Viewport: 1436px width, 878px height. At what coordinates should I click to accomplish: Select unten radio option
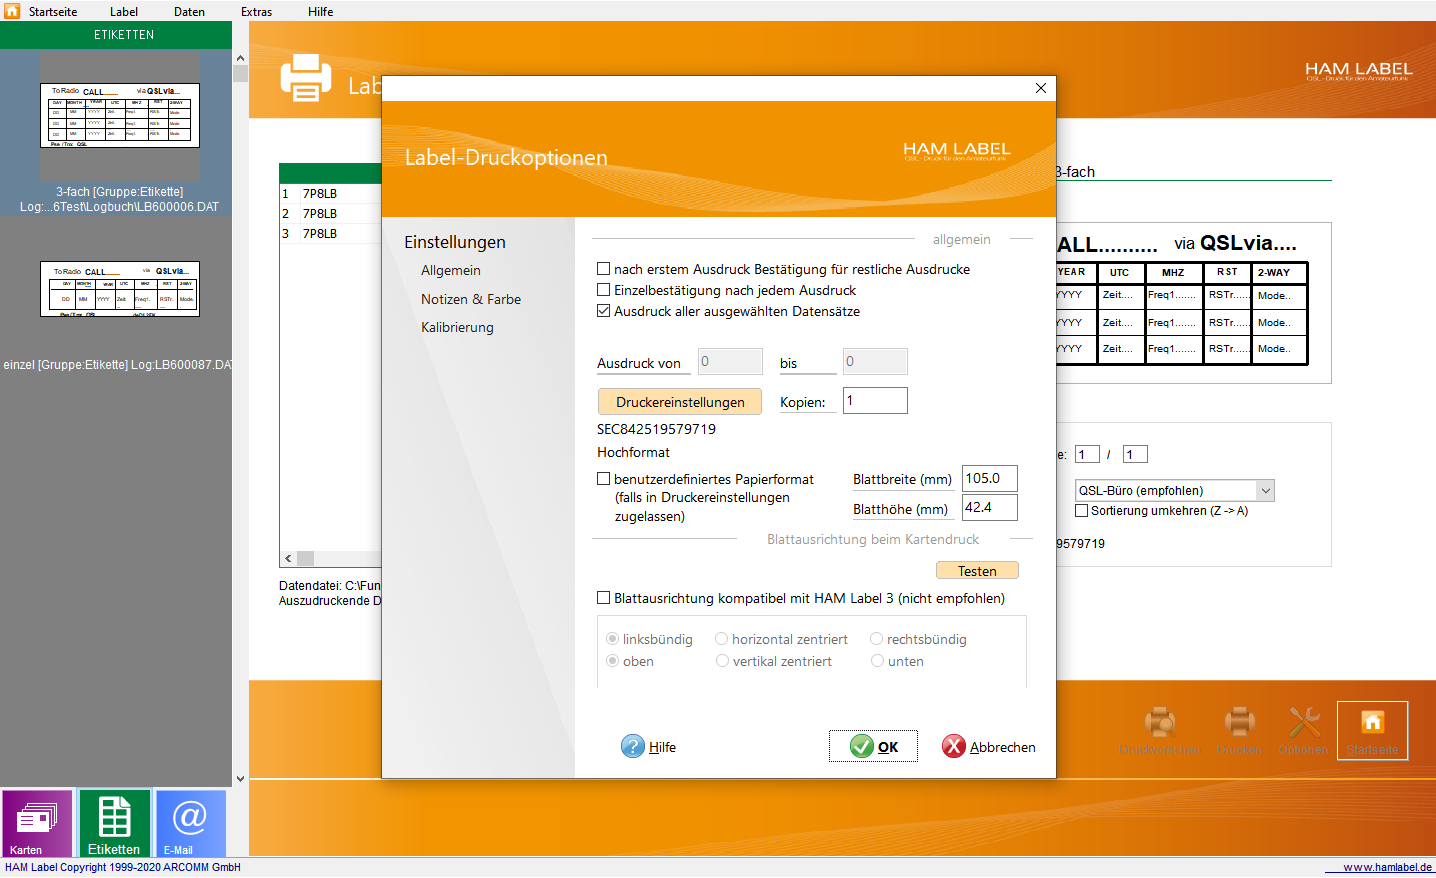(x=877, y=661)
